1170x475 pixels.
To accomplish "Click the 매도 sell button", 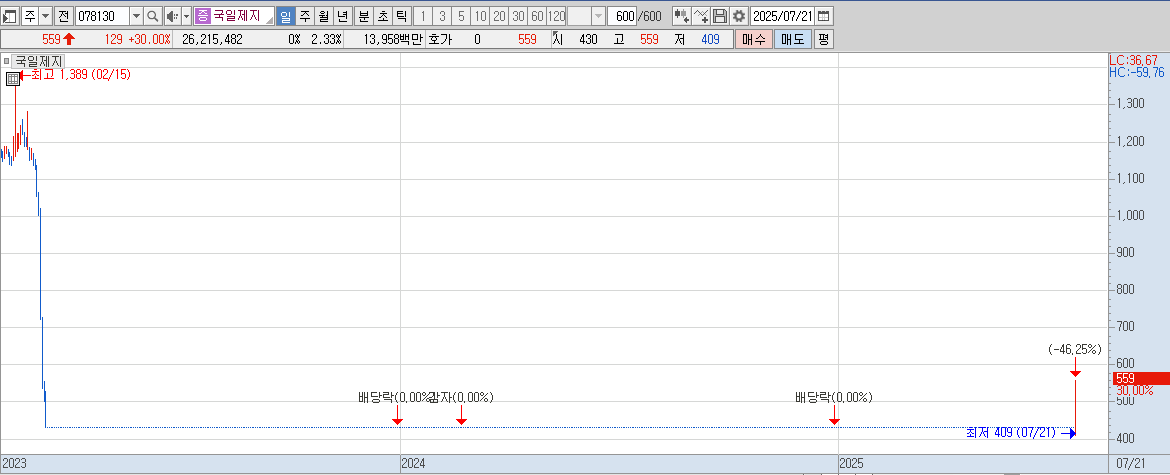I will point(792,40).
